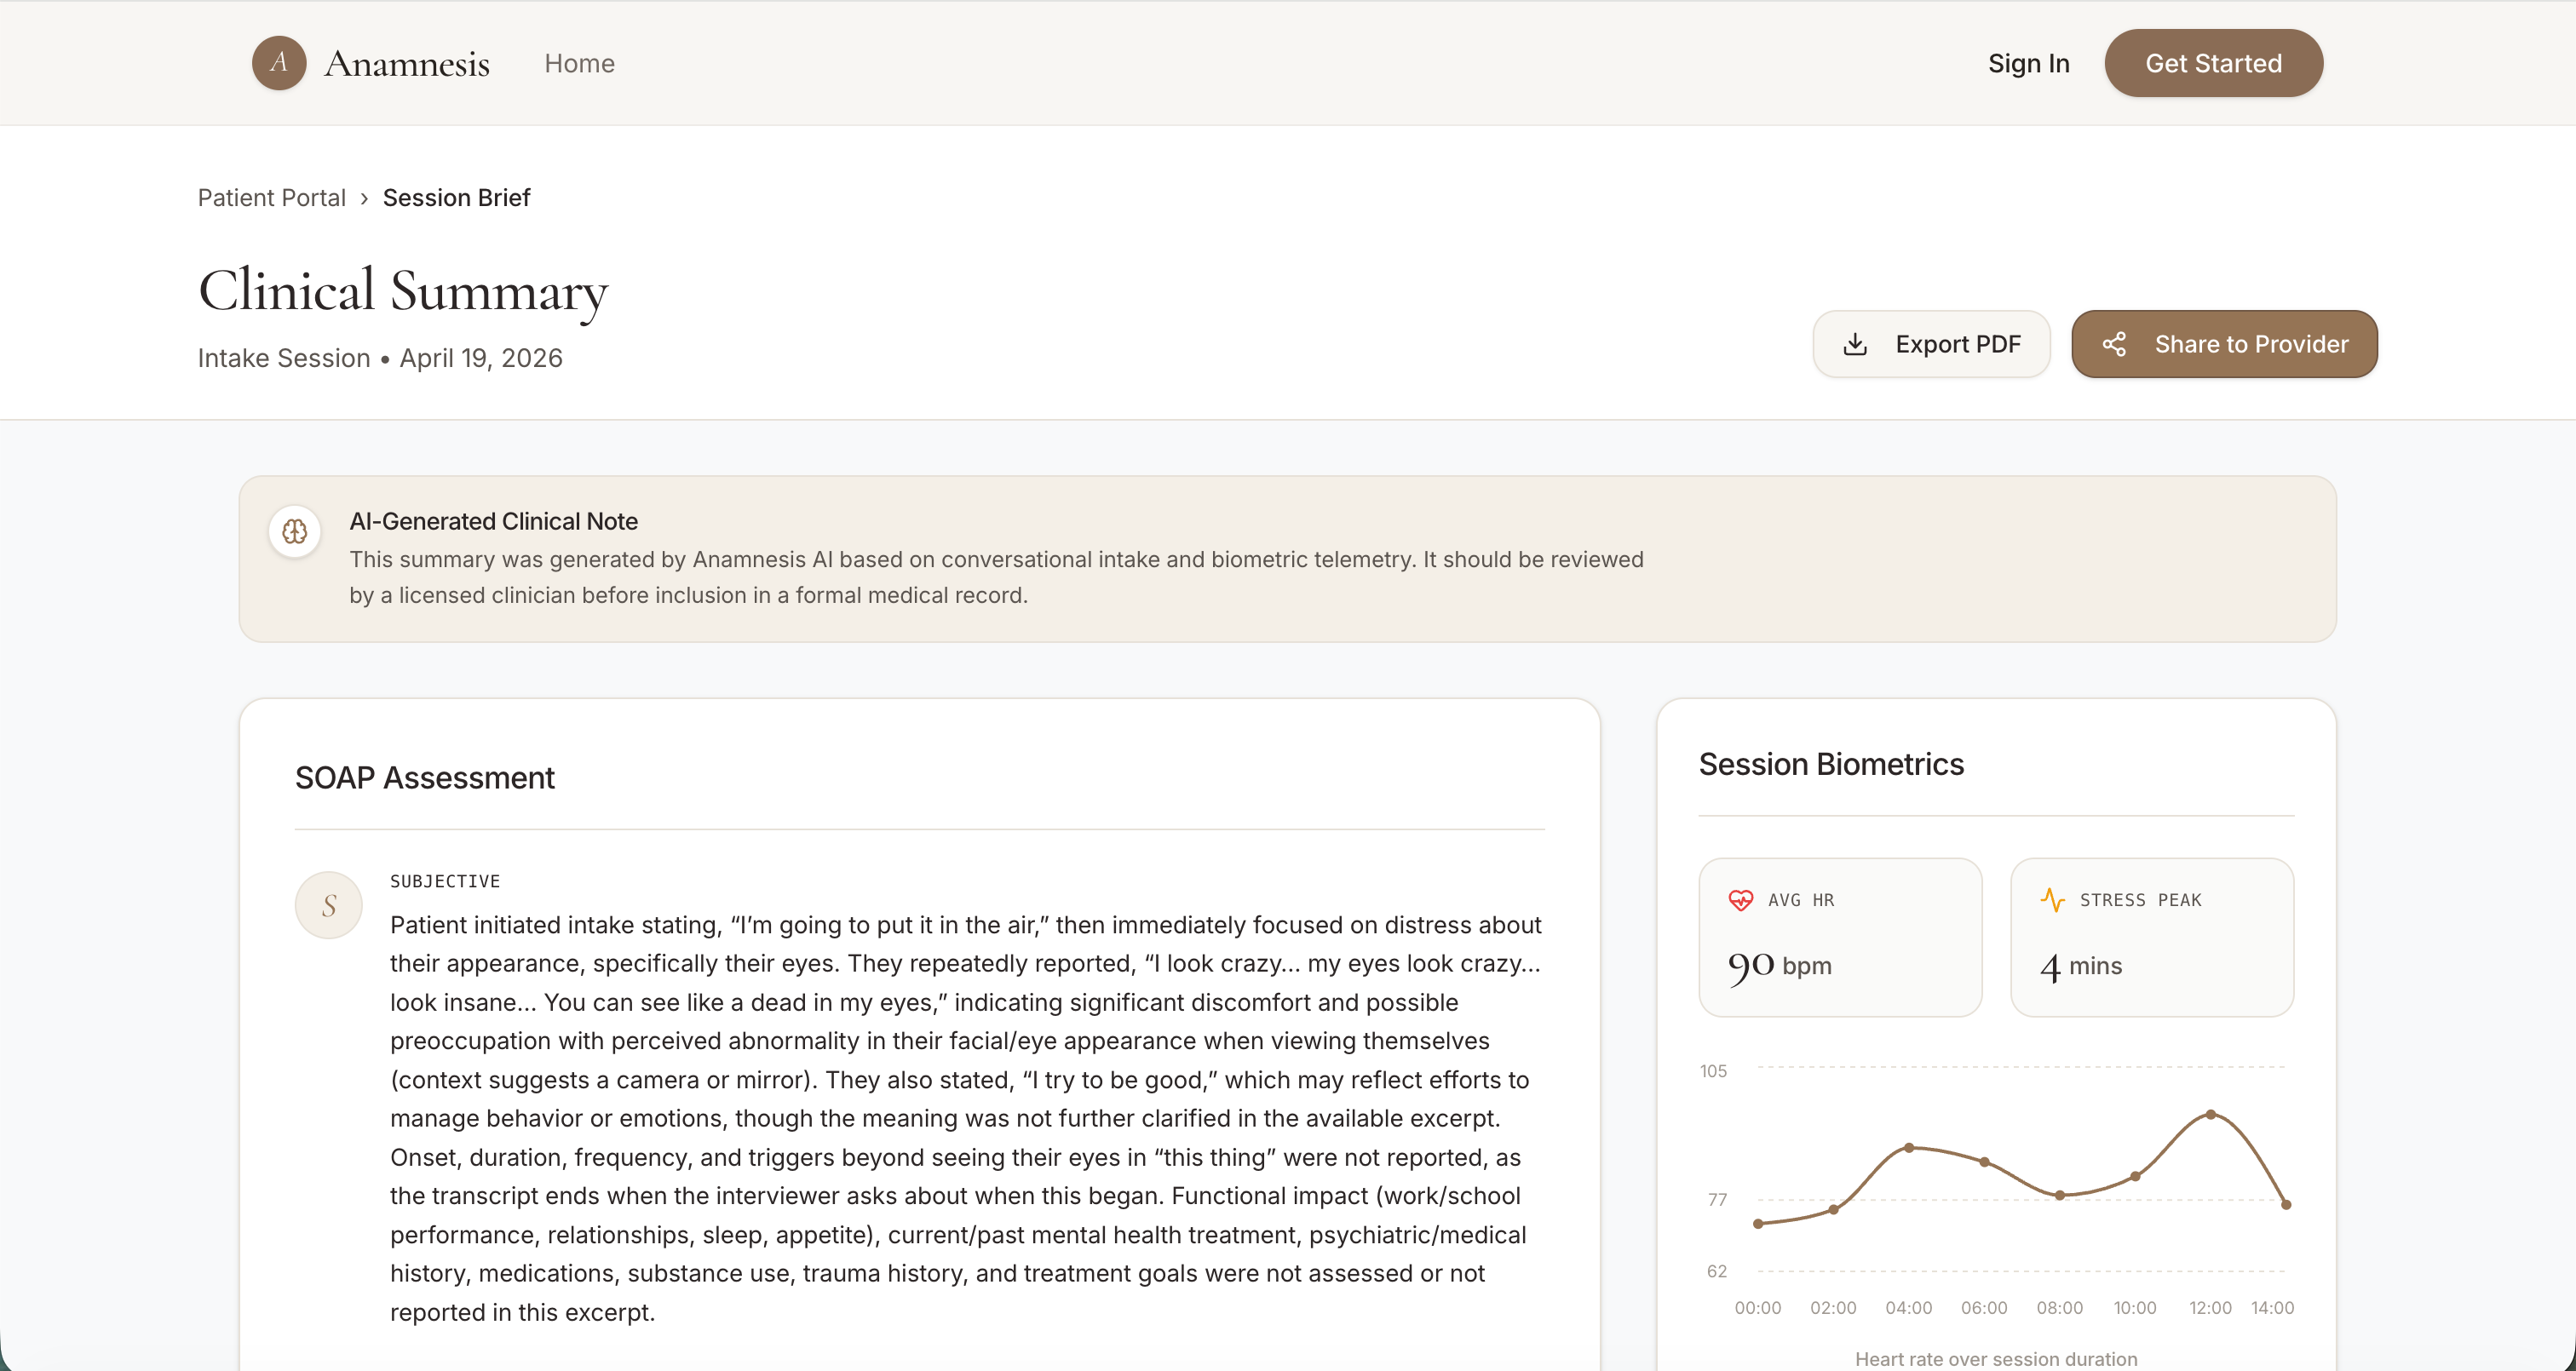Go to the Patient Portal breadcrumb
The image size is (2576, 1371).
pyautogui.click(x=271, y=198)
